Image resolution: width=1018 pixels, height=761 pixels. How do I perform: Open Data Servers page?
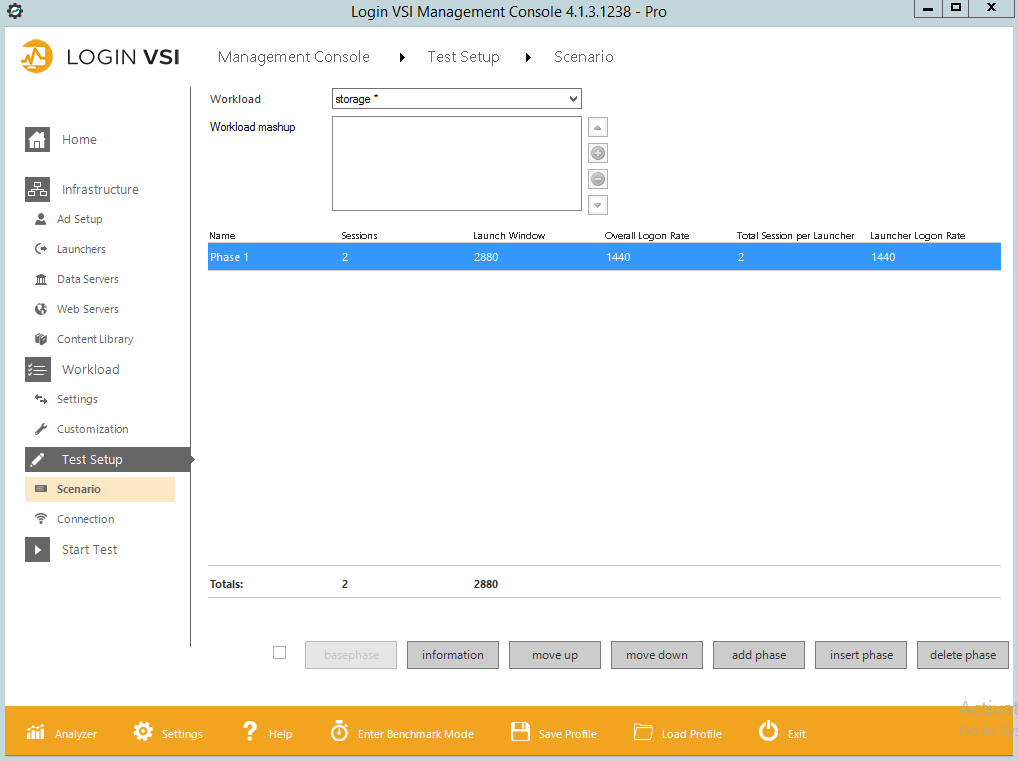click(x=88, y=279)
